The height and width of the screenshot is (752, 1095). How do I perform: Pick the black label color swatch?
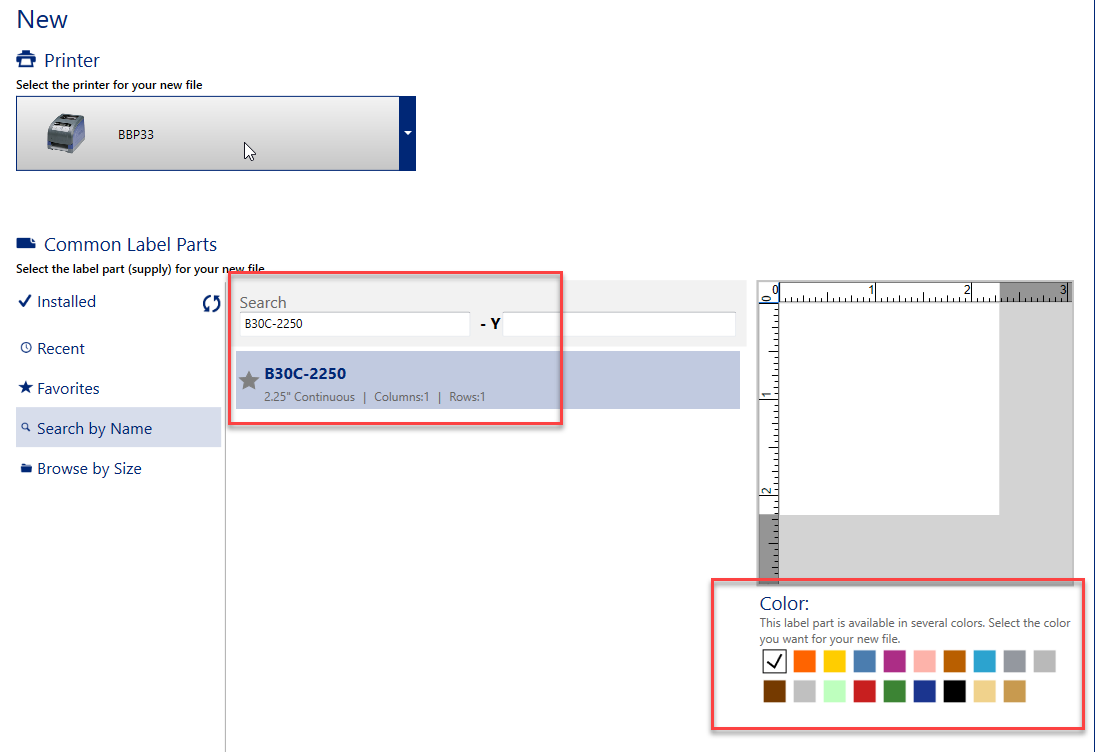coord(955,691)
